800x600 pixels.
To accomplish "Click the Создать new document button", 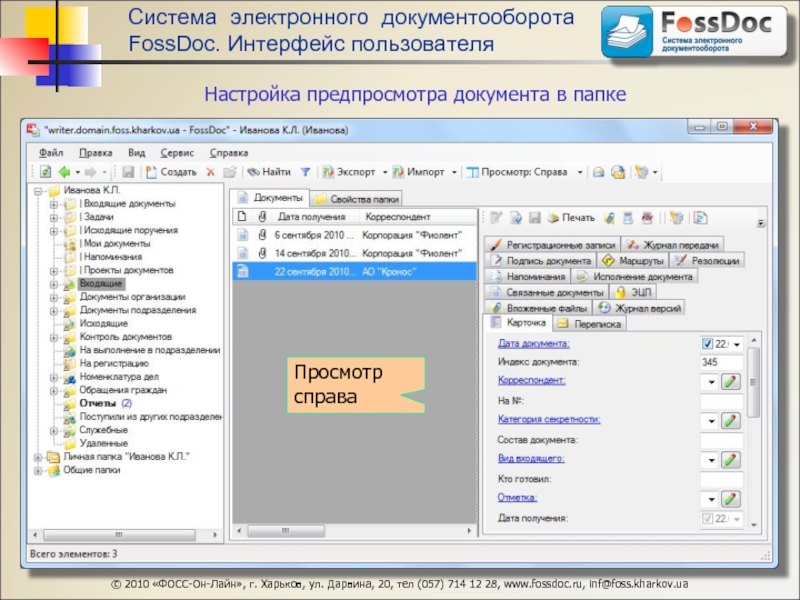I will 171,172.
